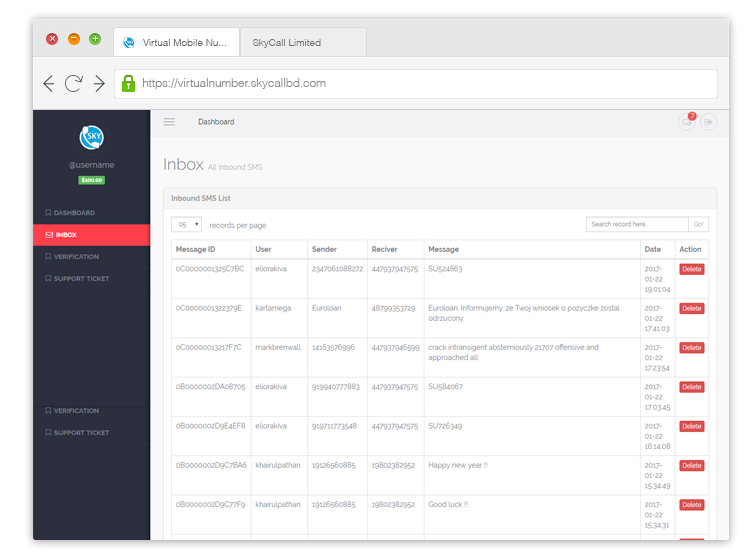The width and height of the screenshot is (744, 556).
Task: Click user kartamega in the table
Action: (273, 308)
